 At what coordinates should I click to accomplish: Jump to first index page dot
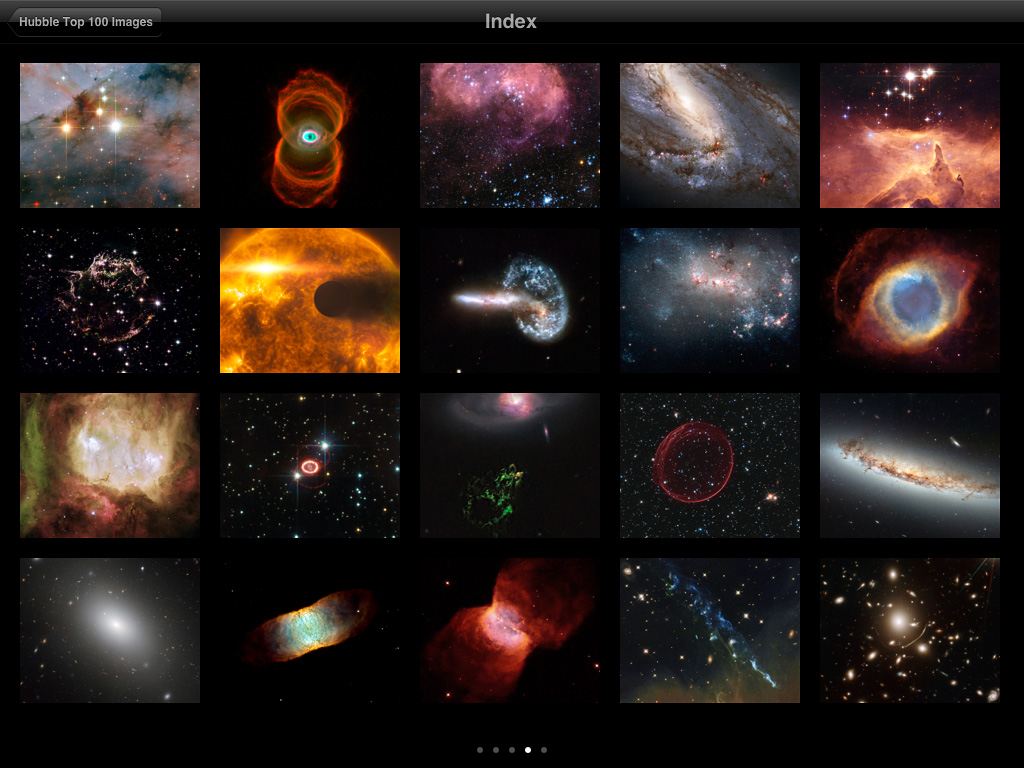click(x=480, y=750)
